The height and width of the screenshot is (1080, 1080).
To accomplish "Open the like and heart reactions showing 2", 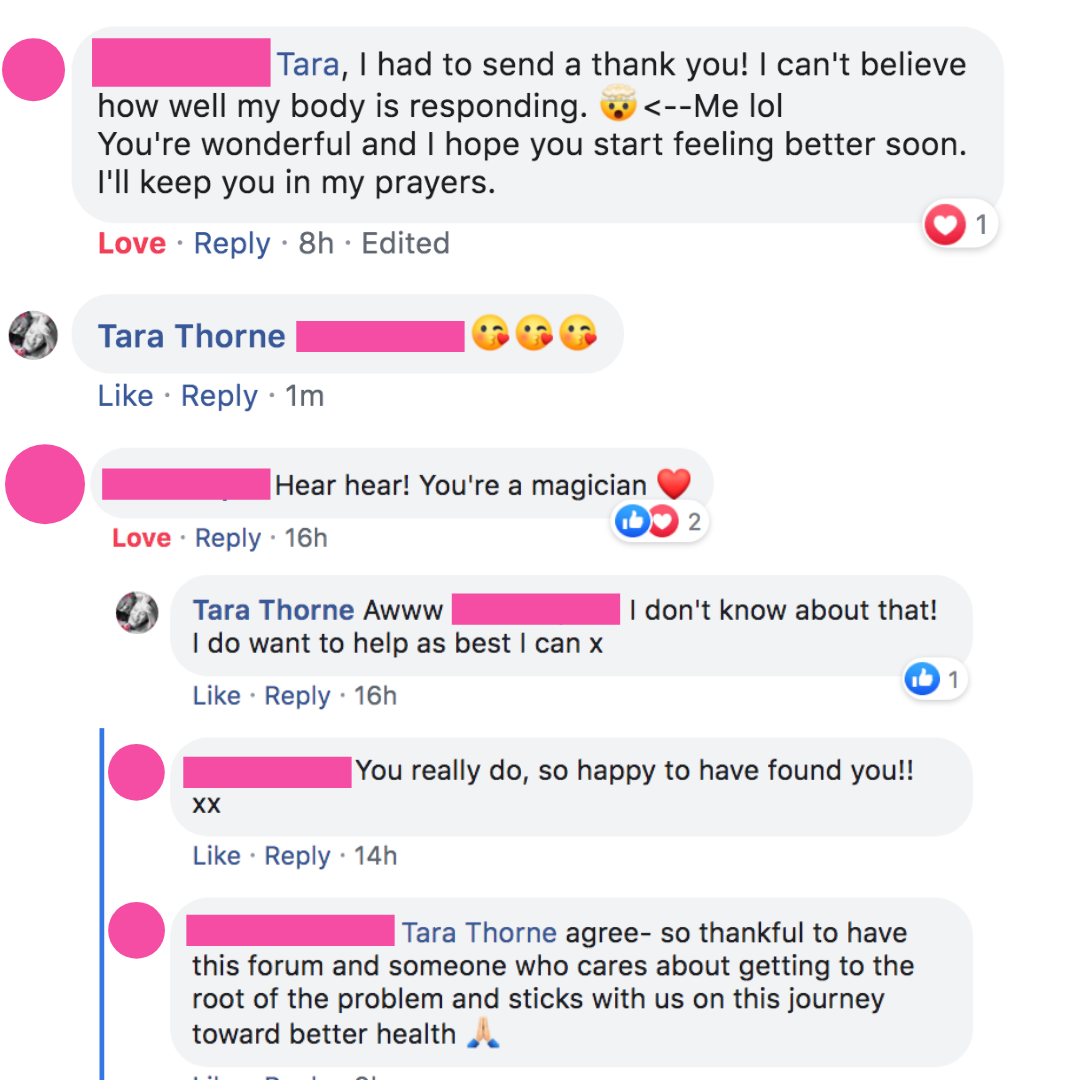I will click(x=660, y=521).
